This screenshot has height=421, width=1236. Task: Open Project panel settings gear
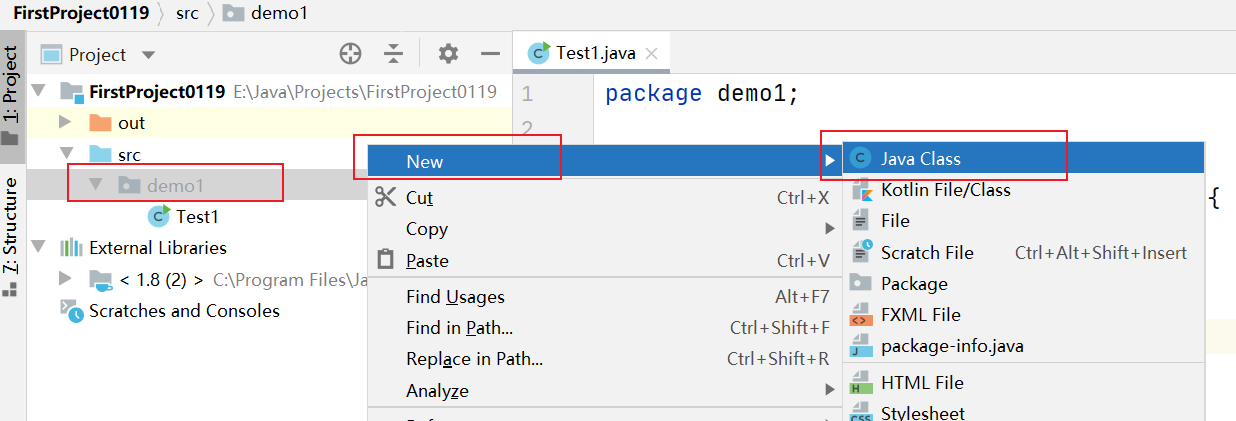(448, 54)
